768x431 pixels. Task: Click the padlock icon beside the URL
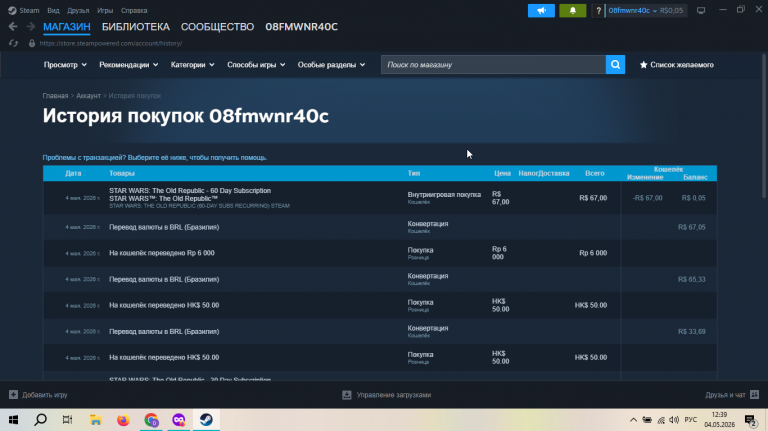(32, 43)
